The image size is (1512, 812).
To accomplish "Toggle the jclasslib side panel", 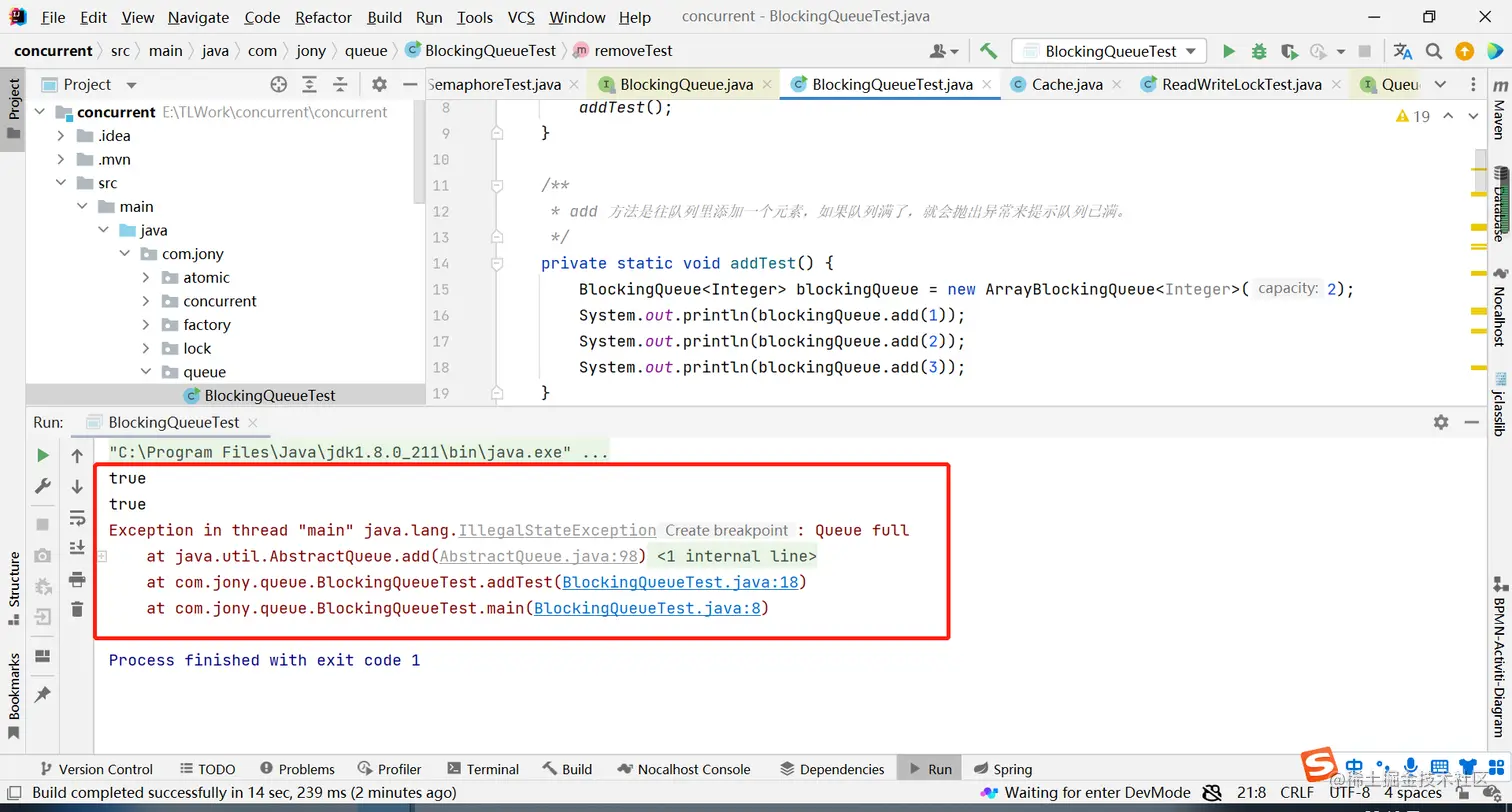I will (x=1499, y=403).
